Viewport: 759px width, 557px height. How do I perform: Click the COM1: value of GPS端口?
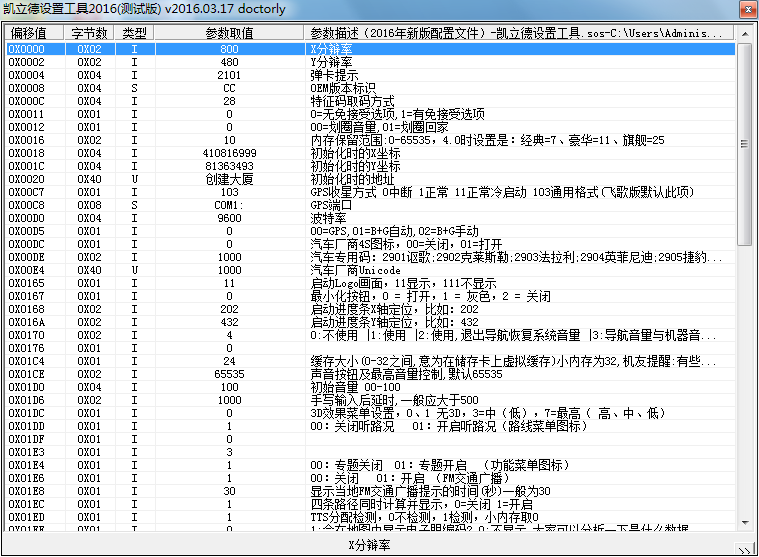coord(229,205)
